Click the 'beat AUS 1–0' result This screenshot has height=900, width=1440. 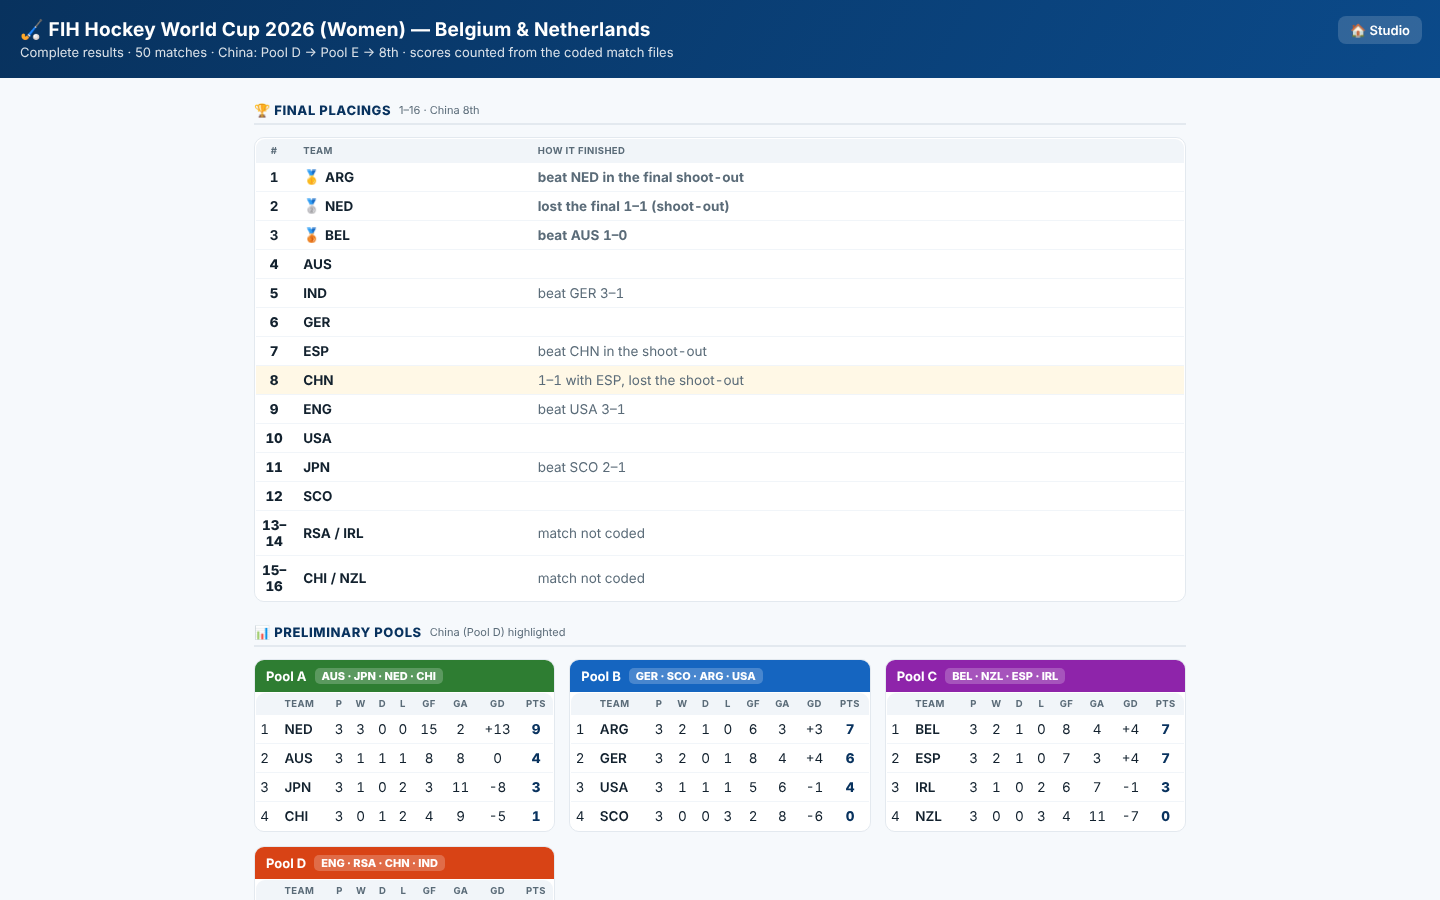coord(583,235)
